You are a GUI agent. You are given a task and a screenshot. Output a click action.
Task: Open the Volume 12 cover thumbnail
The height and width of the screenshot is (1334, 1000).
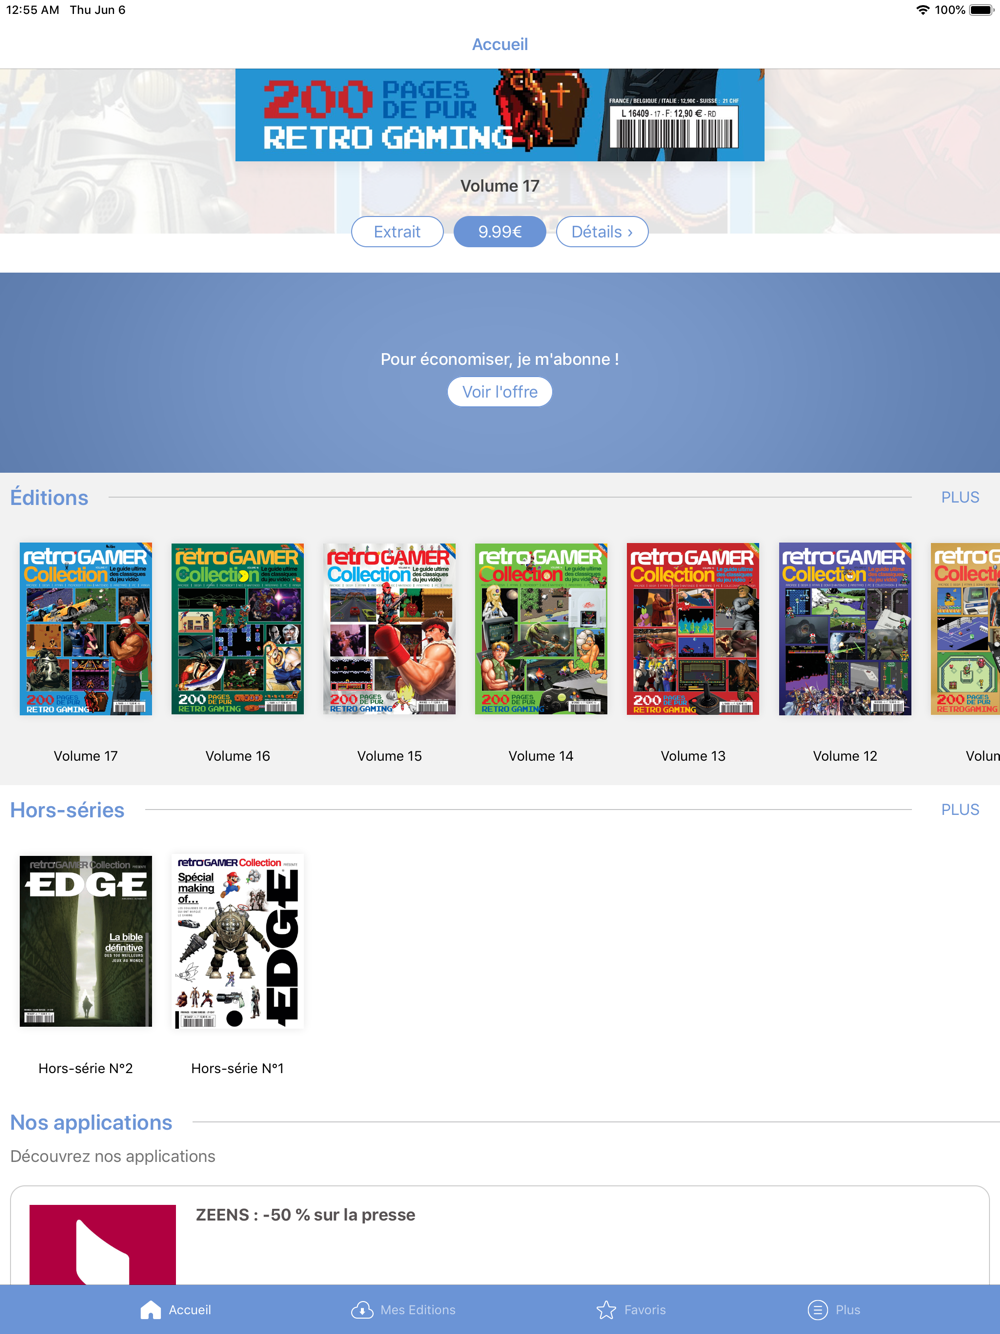845,629
